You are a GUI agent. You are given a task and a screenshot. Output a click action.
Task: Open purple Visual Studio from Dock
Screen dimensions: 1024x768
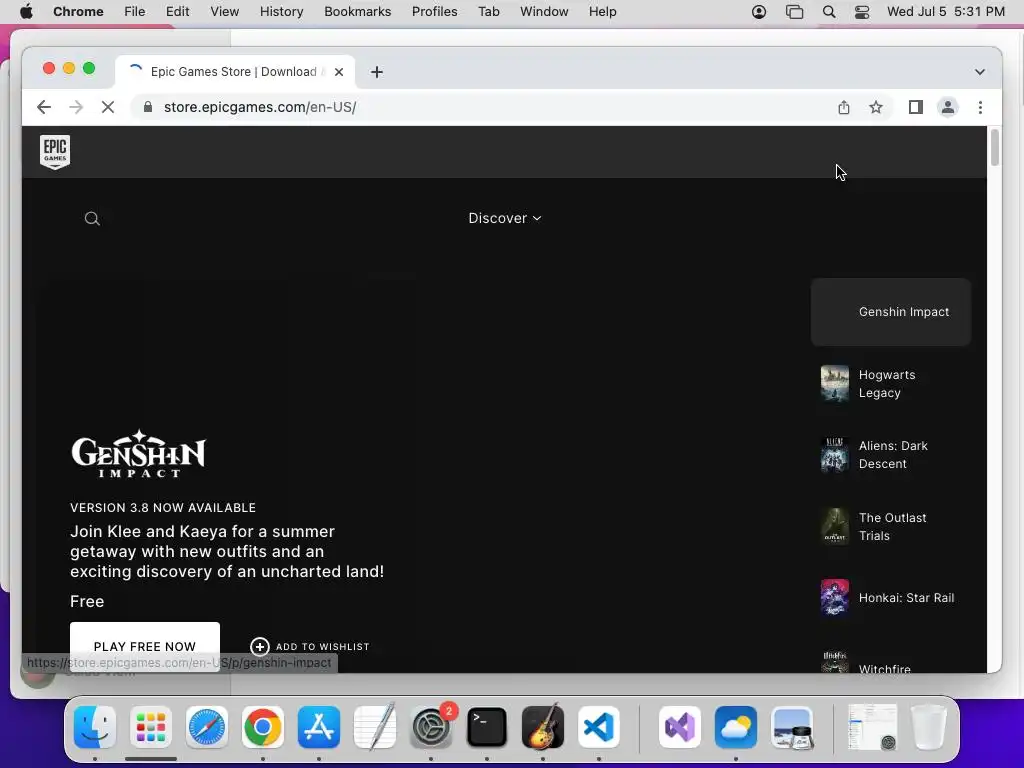pyautogui.click(x=680, y=727)
